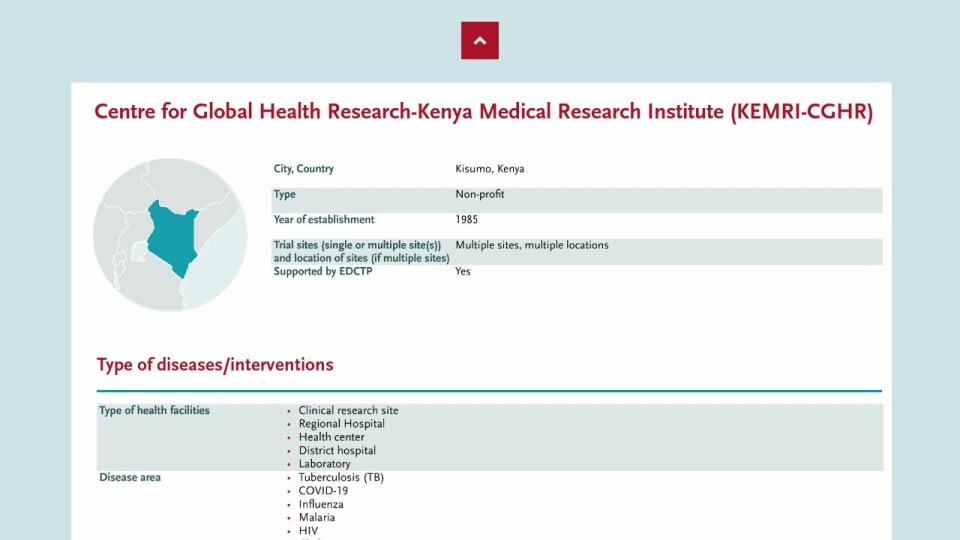Viewport: 960px width, 540px height.
Task: Select the 'Laboratory' facility entry
Action: (324, 464)
